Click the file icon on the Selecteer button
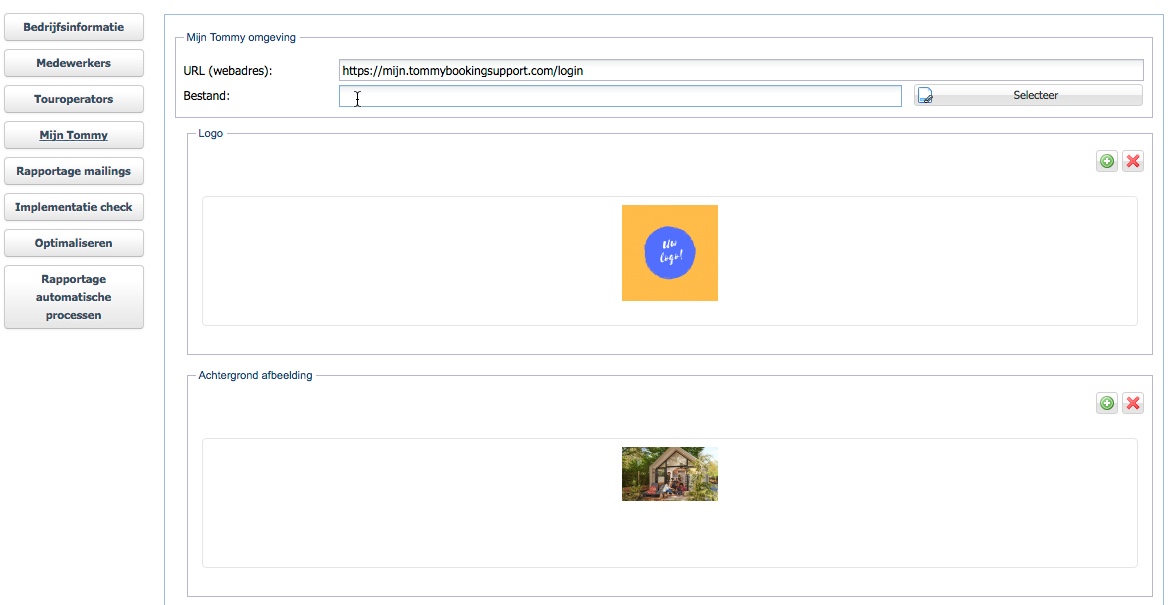Screen dimensions: 1168x605 pos(925,96)
